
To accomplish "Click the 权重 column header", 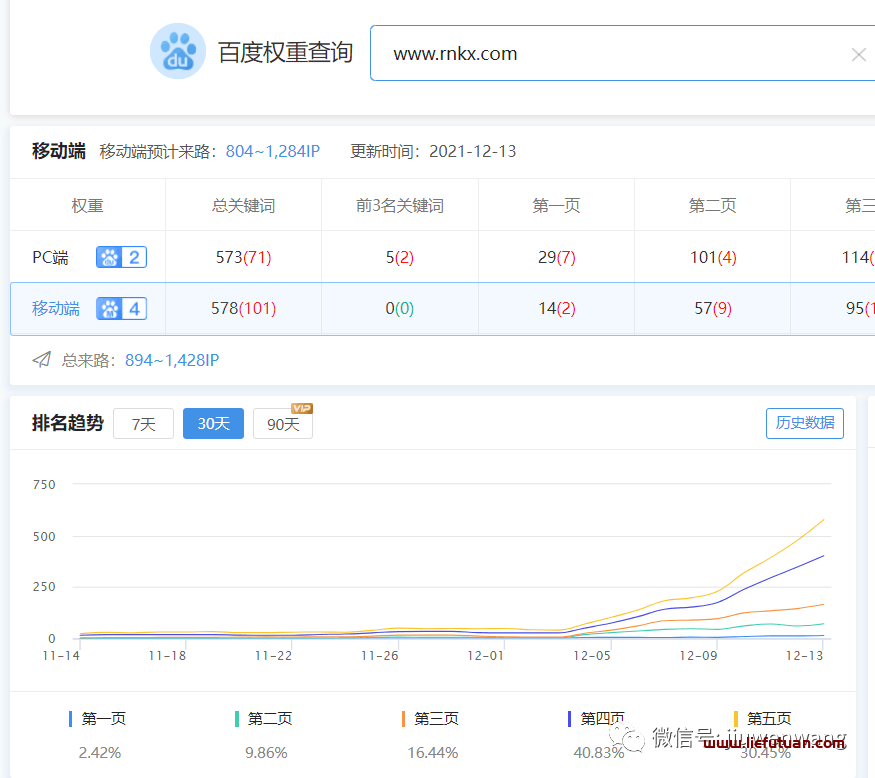I will (88, 206).
